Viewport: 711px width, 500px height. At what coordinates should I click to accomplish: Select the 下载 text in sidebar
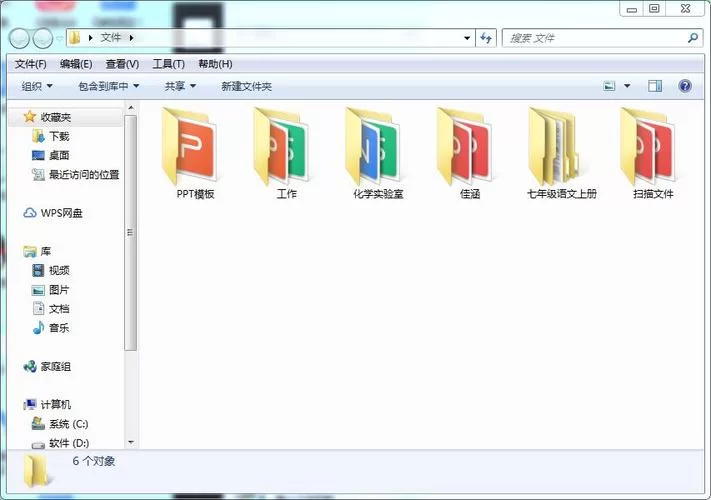(x=59, y=136)
